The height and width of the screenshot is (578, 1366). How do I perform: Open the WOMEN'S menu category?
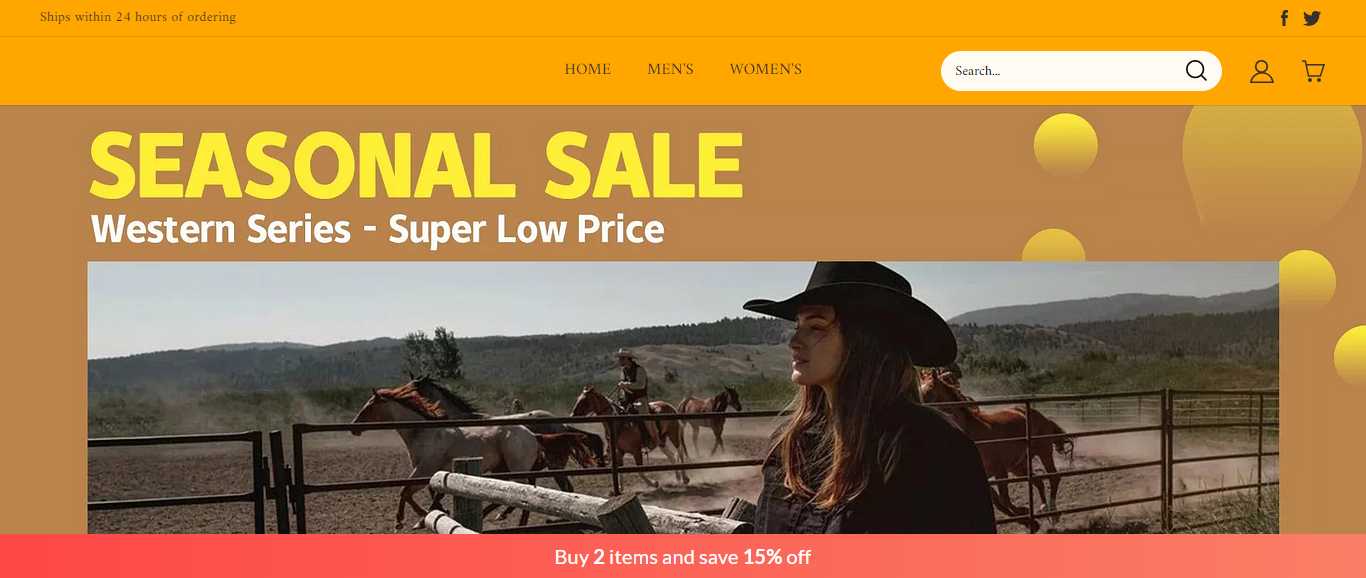pyautogui.click(x=766, y=69)
